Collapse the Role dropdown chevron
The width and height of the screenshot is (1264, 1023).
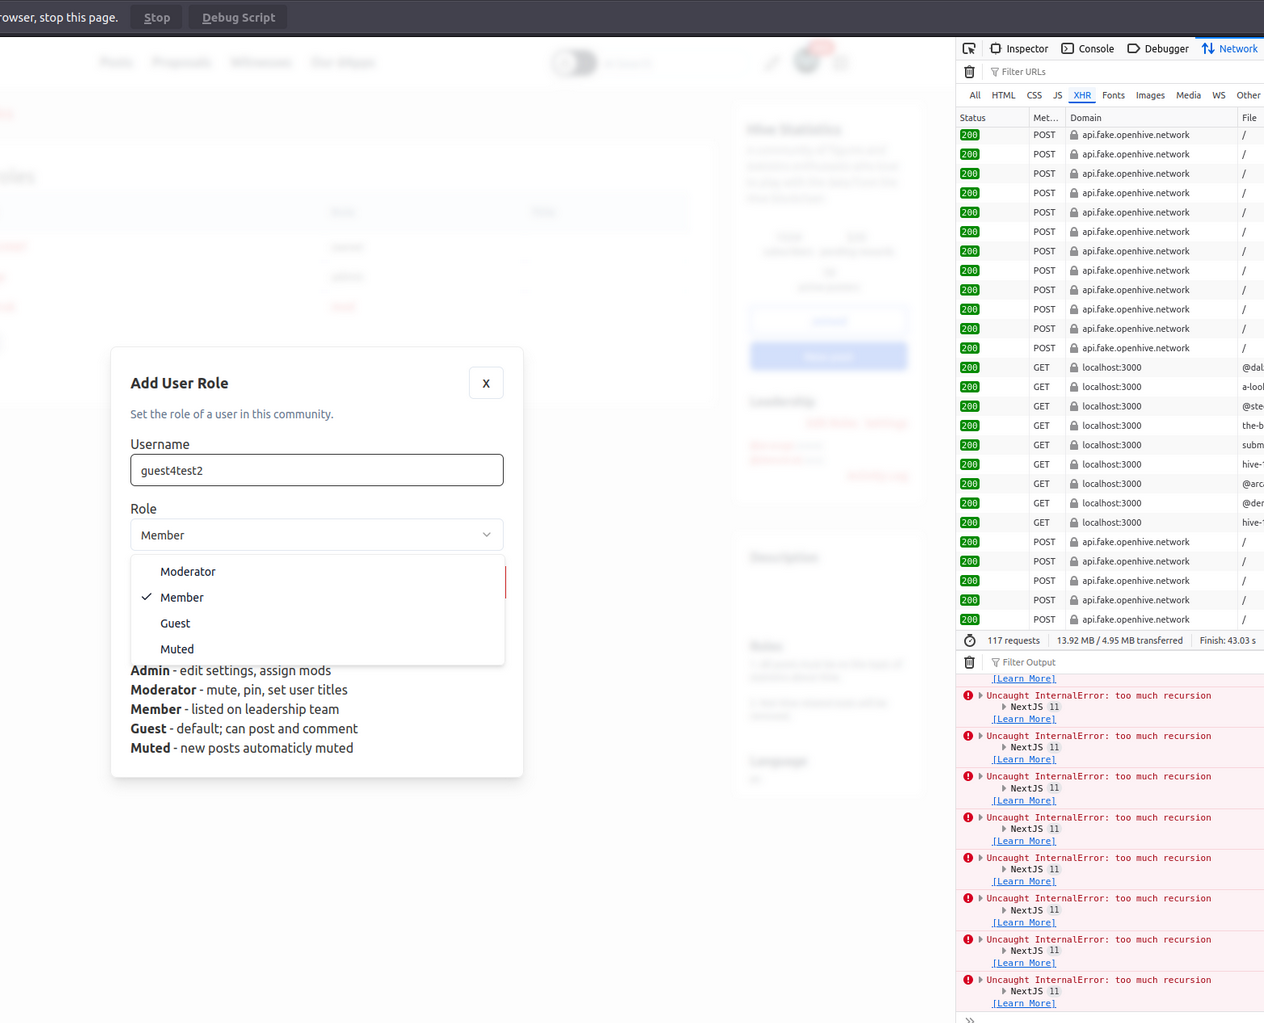pos(487,535)
